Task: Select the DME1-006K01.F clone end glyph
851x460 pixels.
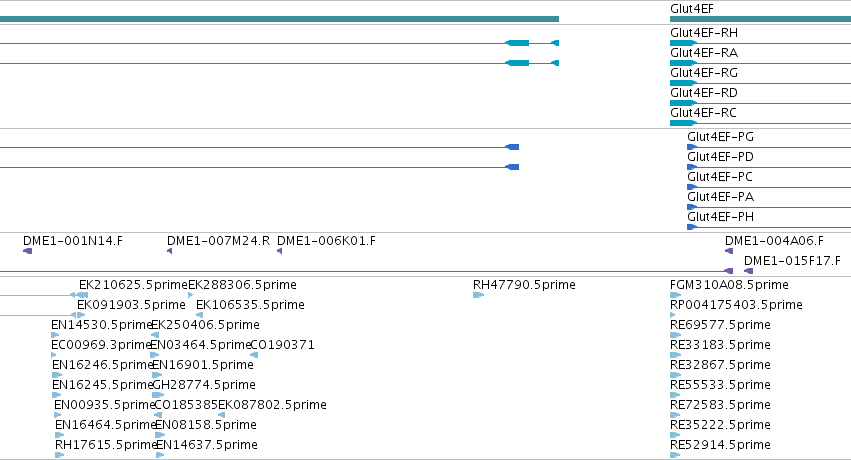Action: coord(280,251)
